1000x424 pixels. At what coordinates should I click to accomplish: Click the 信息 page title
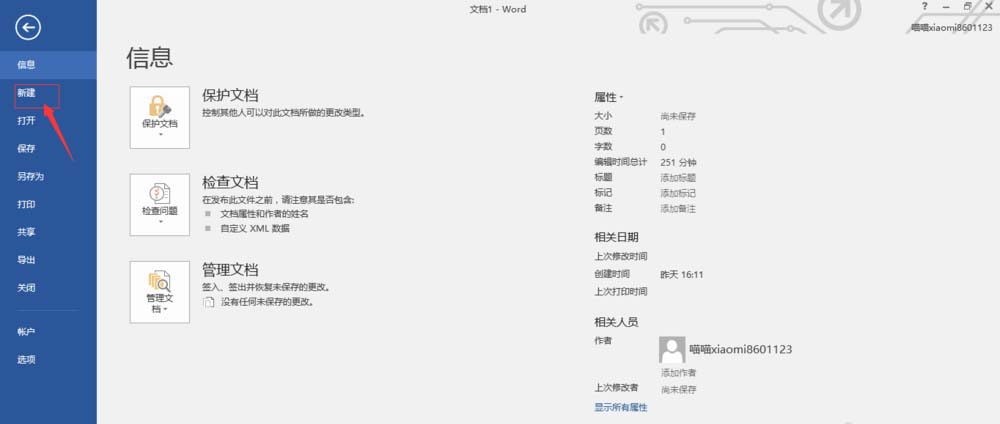[x=150, y=57]
